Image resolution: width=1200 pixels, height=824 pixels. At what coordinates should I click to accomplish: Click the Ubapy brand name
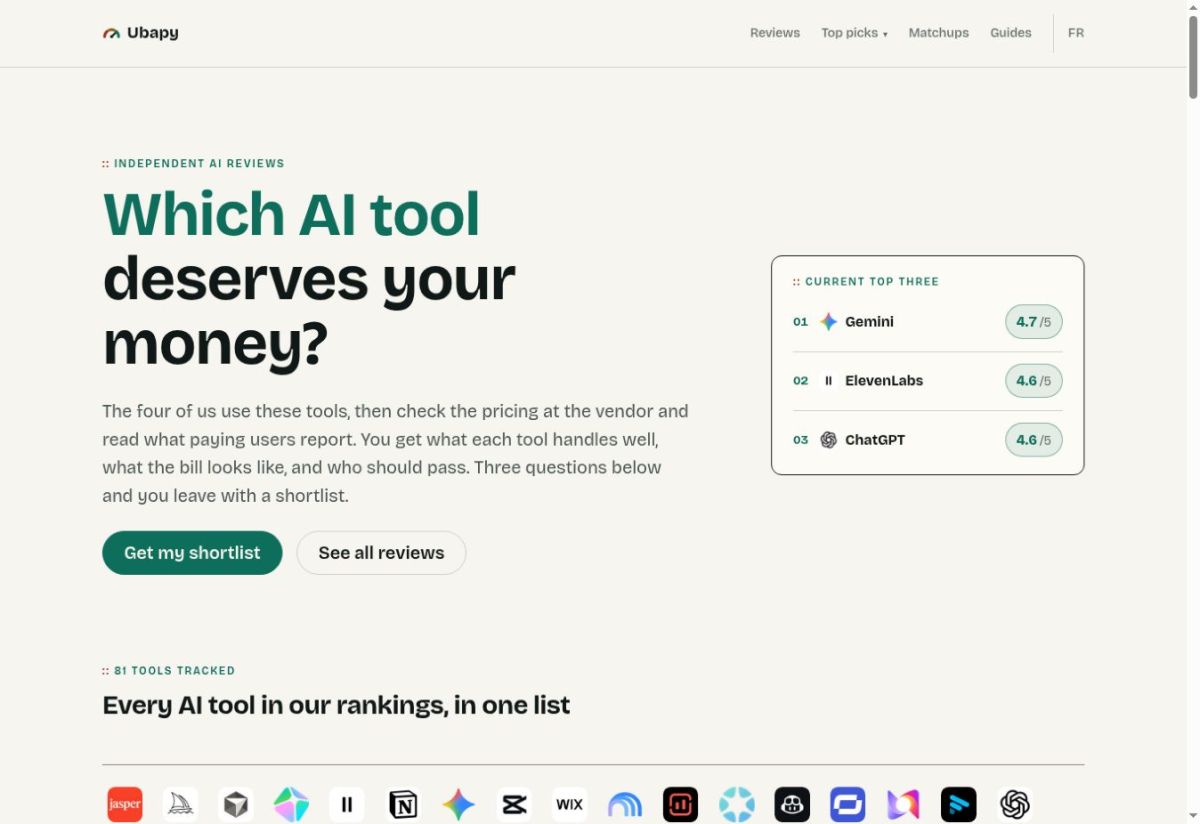(x=153, y=33)
